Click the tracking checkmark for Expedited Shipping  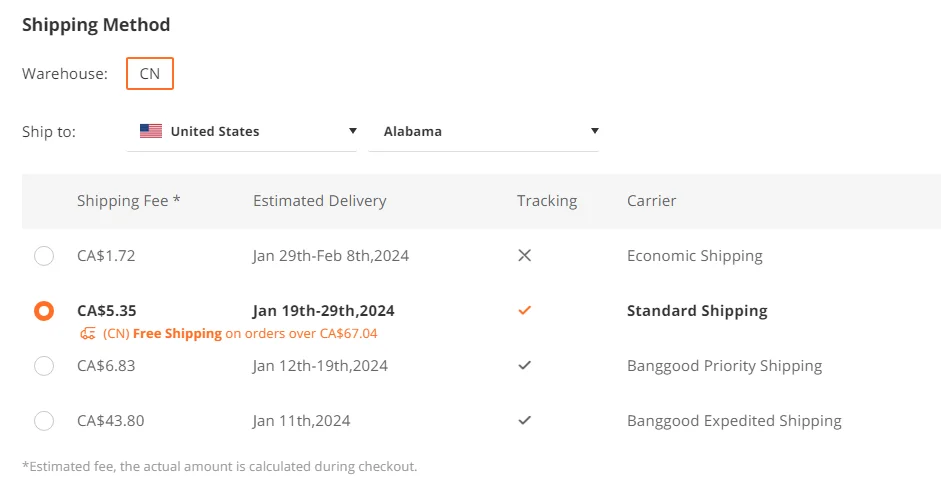point(524,421)
